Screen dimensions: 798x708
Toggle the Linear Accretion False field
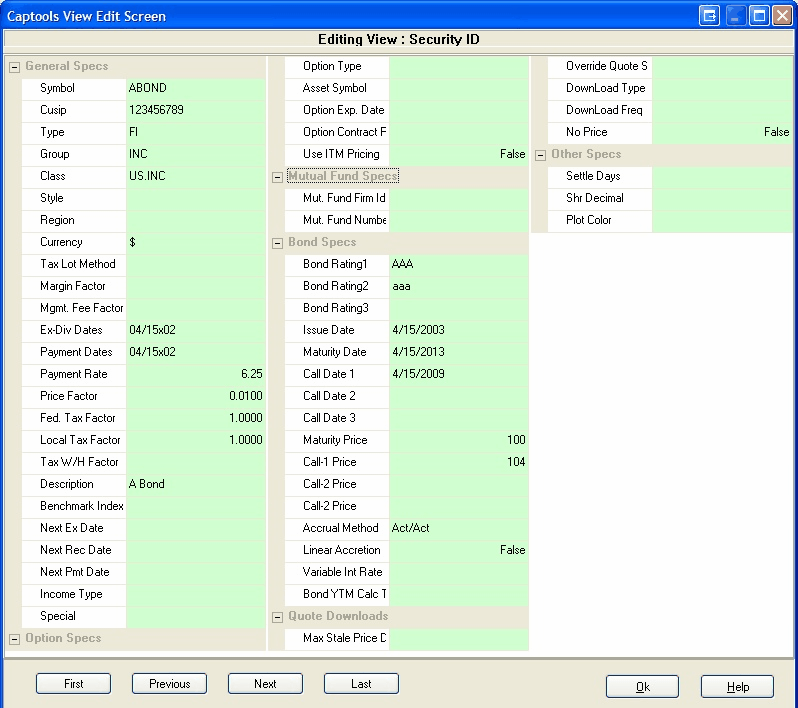(x=458, y=550)
